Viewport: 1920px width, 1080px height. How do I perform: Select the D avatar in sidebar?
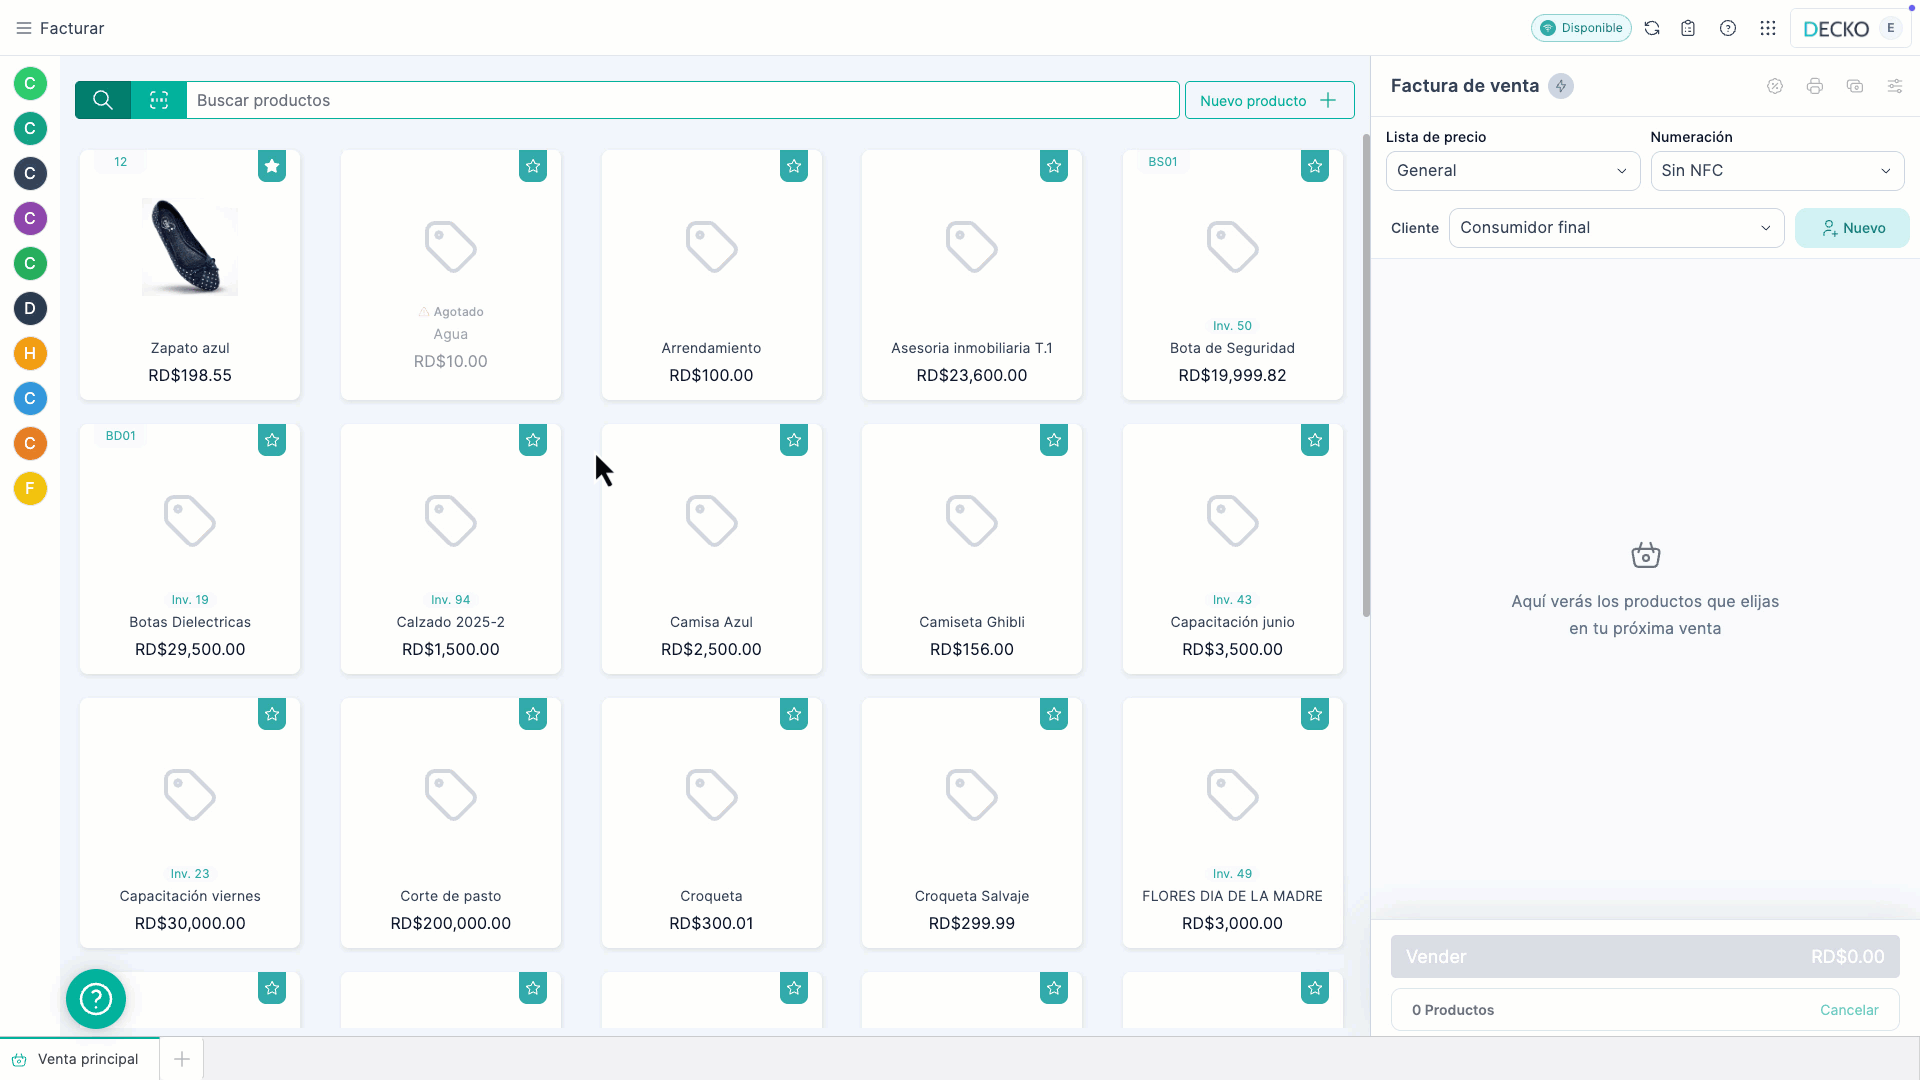point(30,308)
